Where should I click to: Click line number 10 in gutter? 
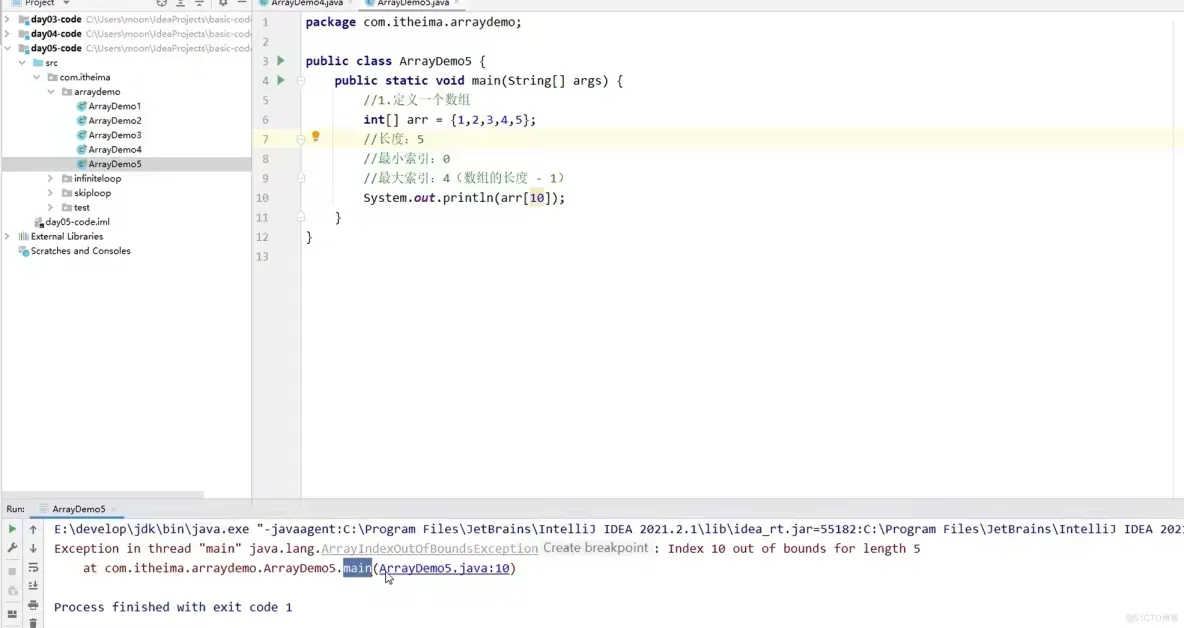(x=262, y=198)
